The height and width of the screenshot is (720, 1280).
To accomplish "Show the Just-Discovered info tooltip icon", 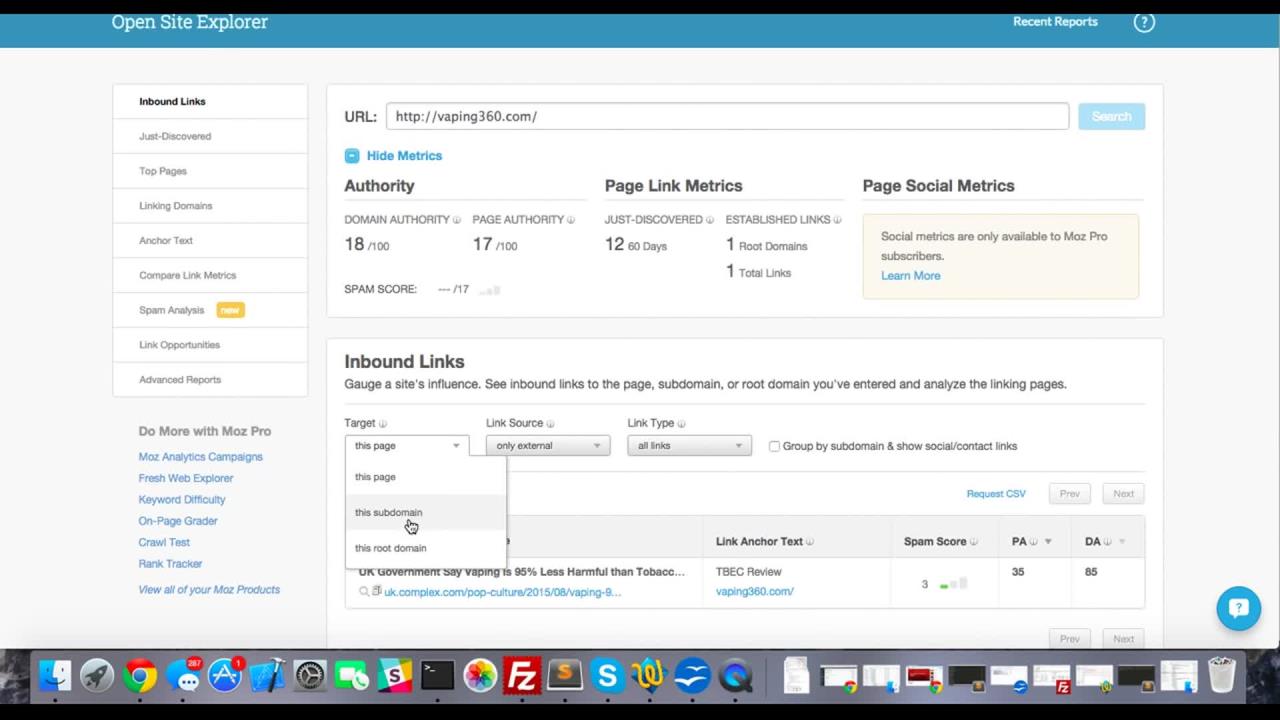I will [x=710, y=220].
